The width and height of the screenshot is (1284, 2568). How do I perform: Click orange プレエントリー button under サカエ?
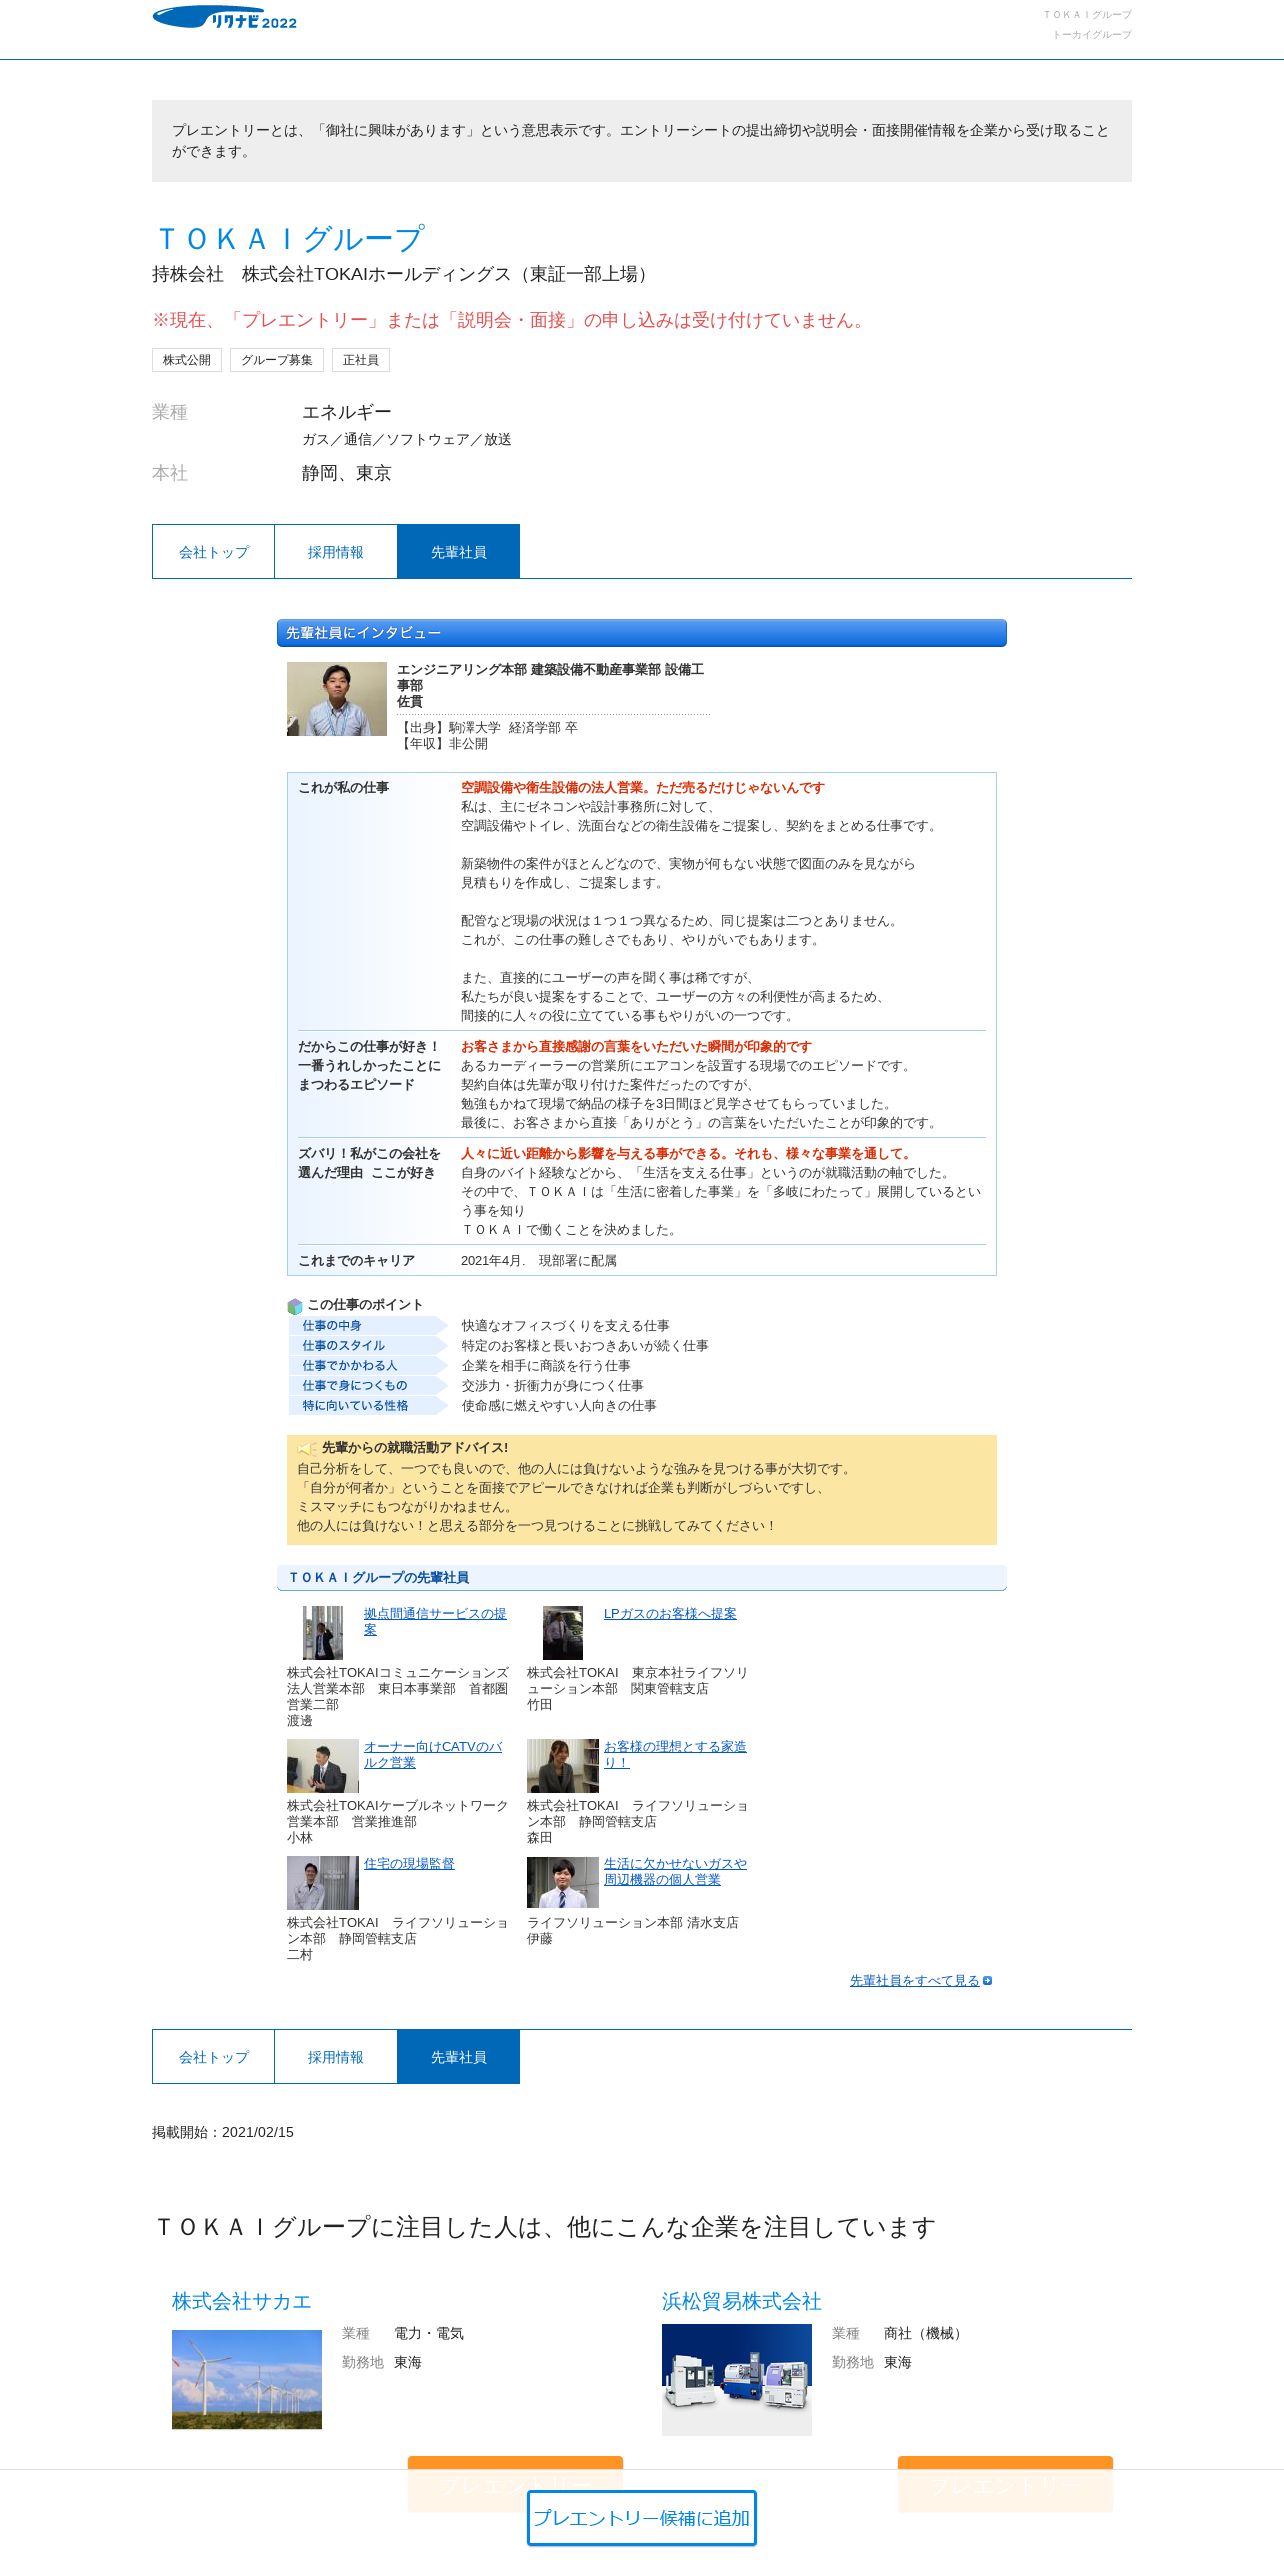pyautogui.click(x=515, y=2484)
